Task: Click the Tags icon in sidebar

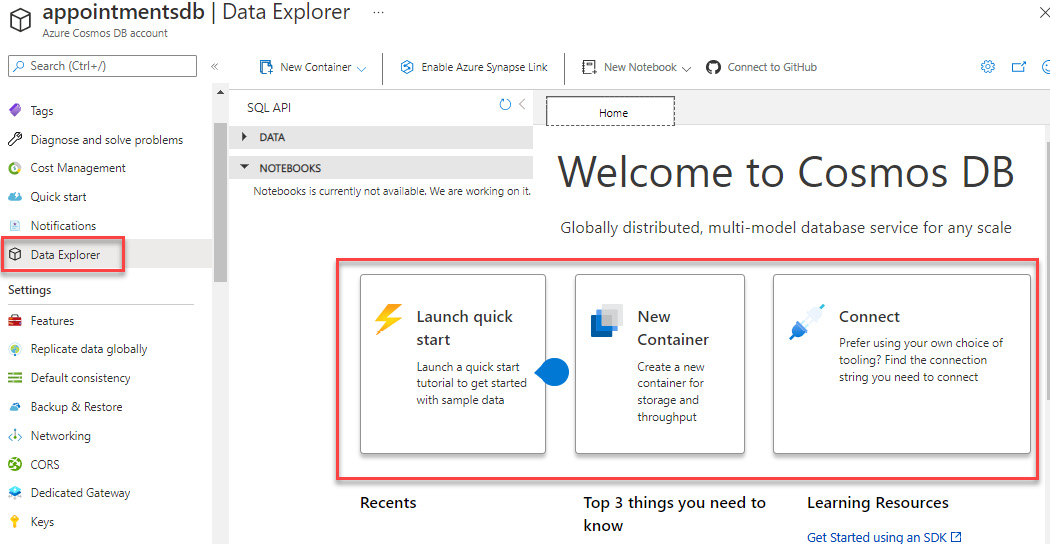Action: pyautogui.click(x=15, y=111)
